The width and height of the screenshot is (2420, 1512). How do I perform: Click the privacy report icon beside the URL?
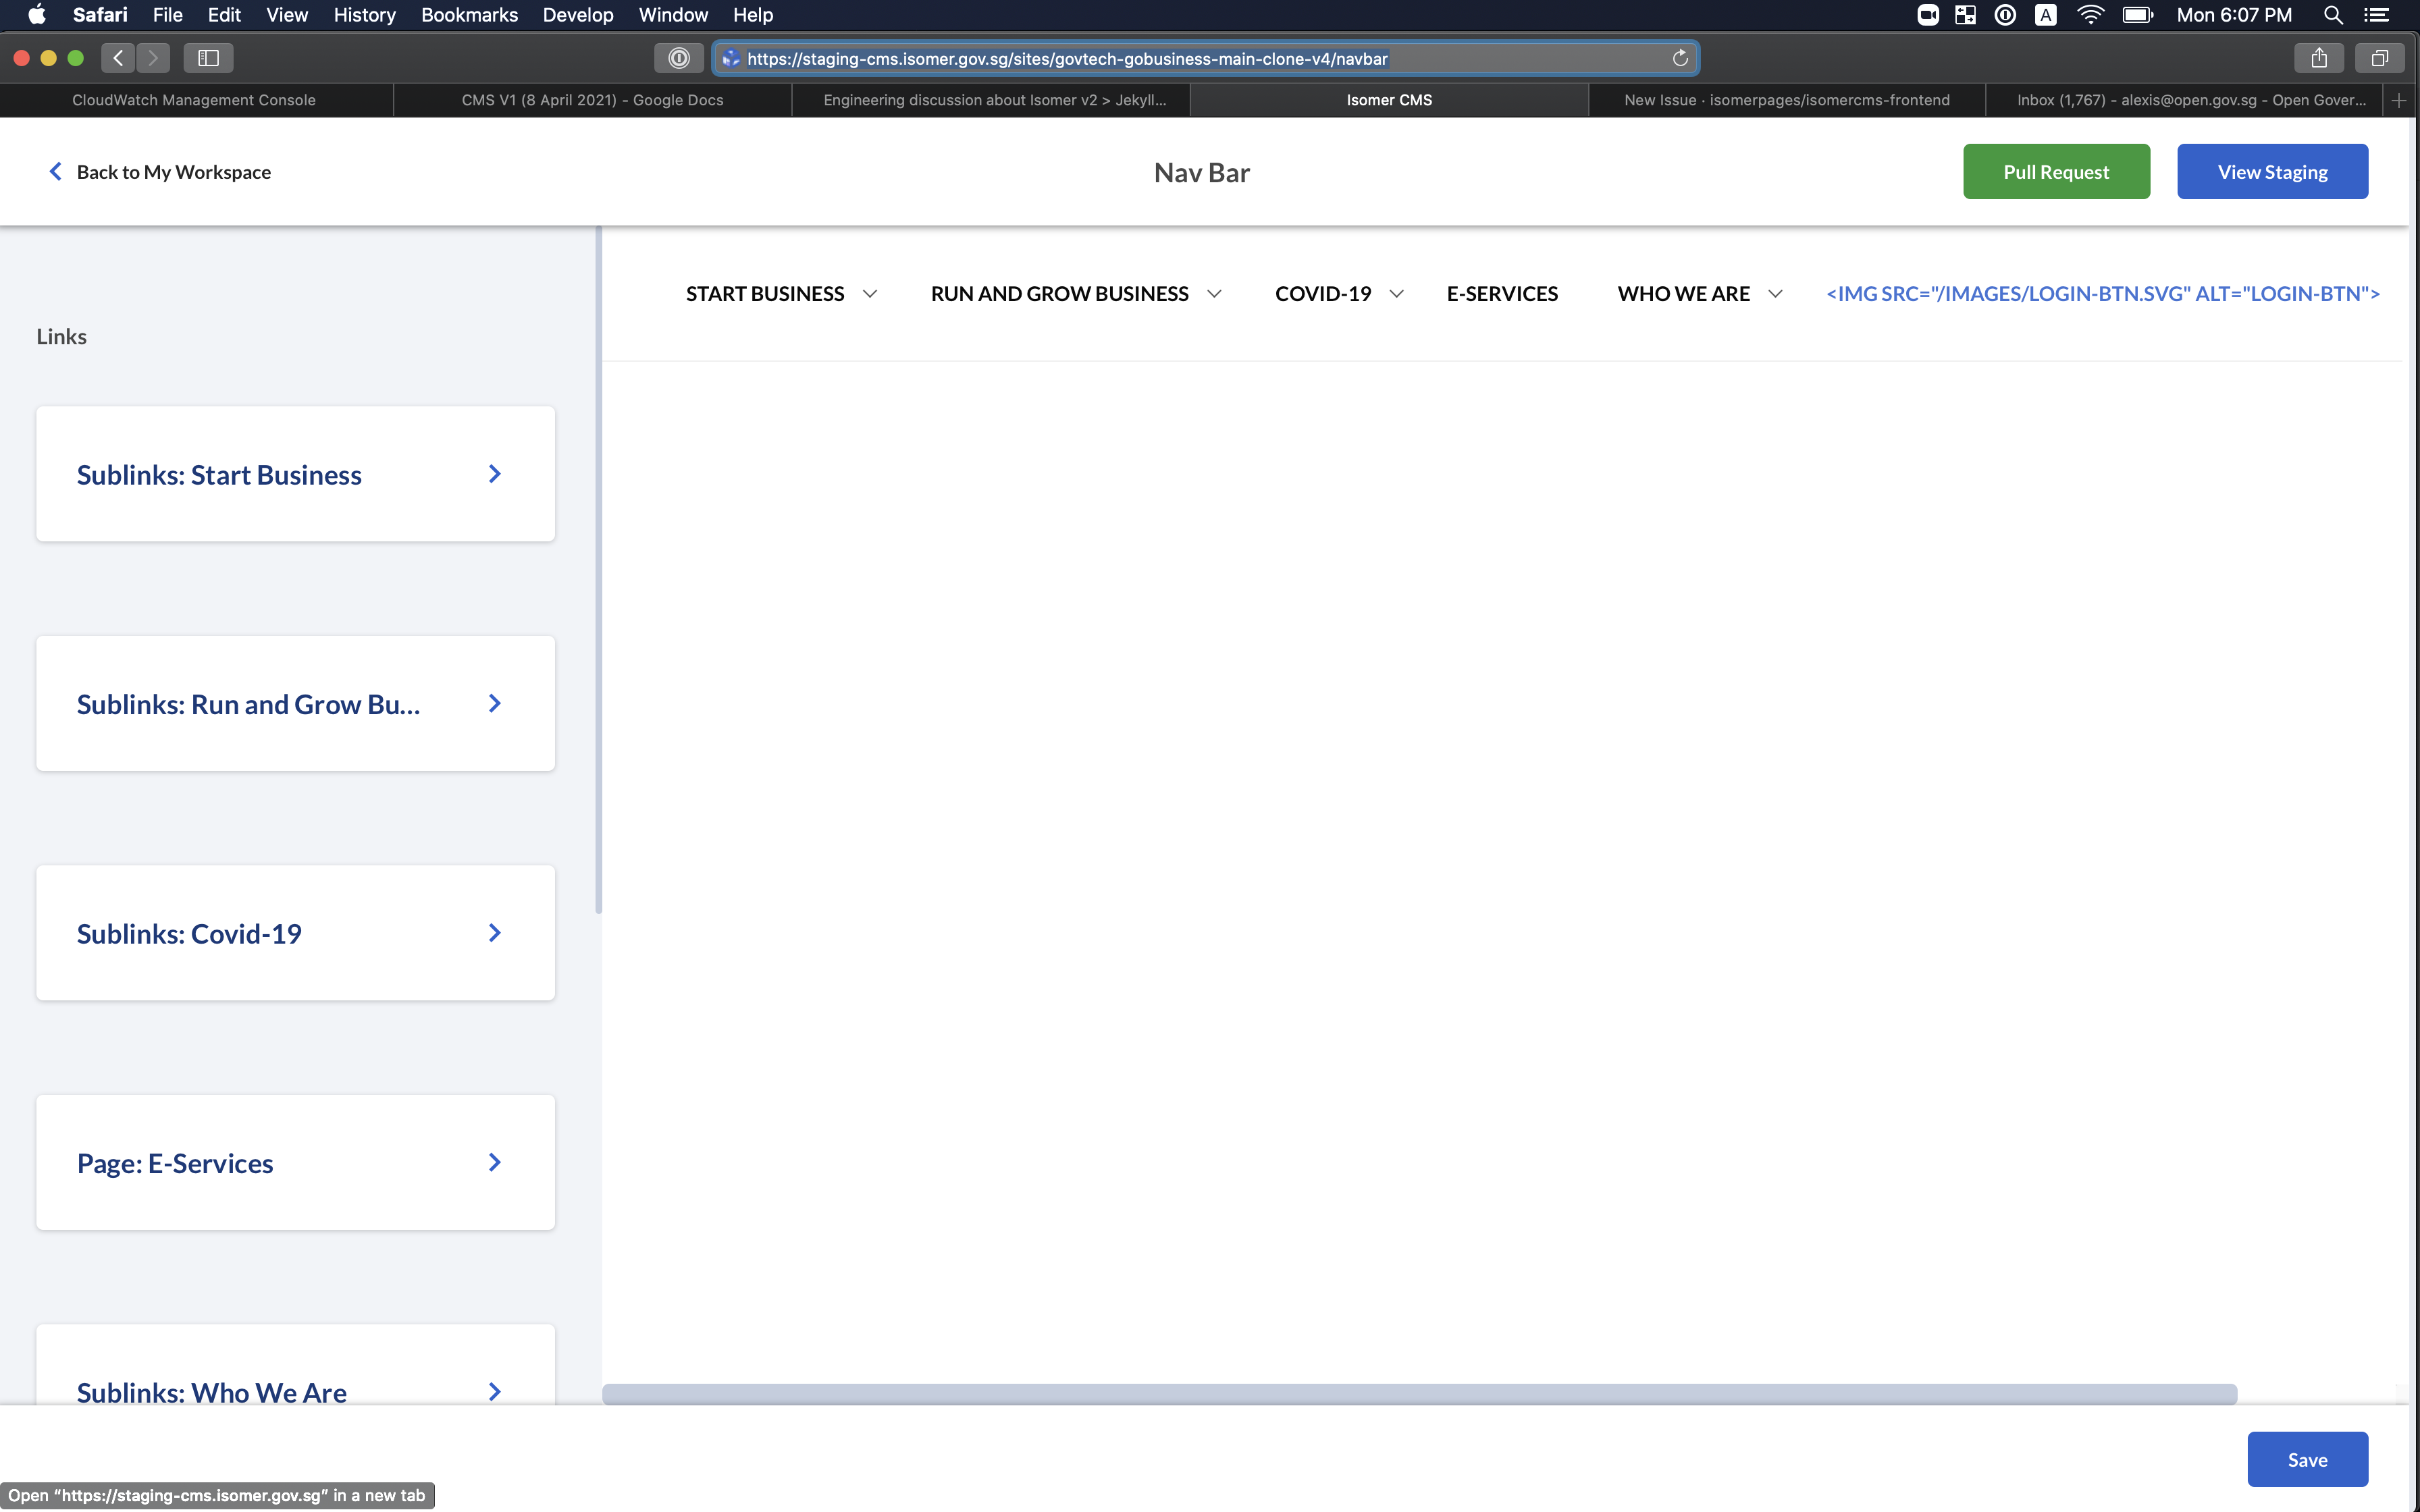(x=678, y=58)
